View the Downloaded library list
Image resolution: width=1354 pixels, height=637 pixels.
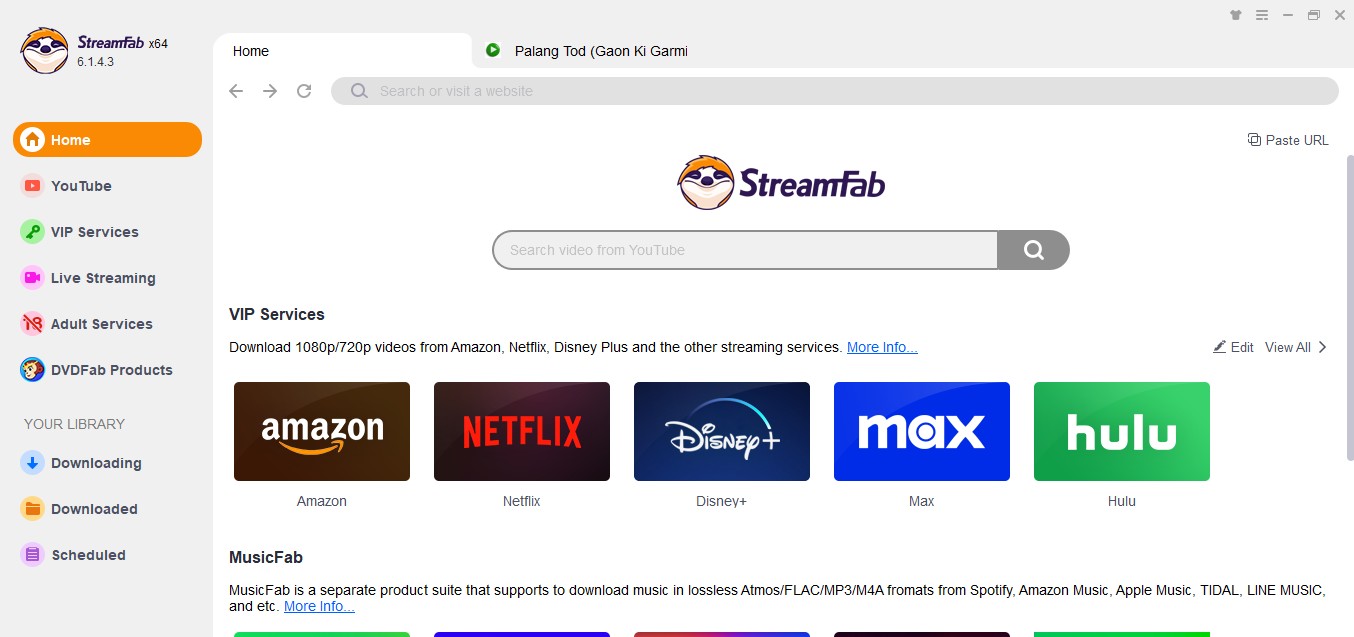point(107,509)
